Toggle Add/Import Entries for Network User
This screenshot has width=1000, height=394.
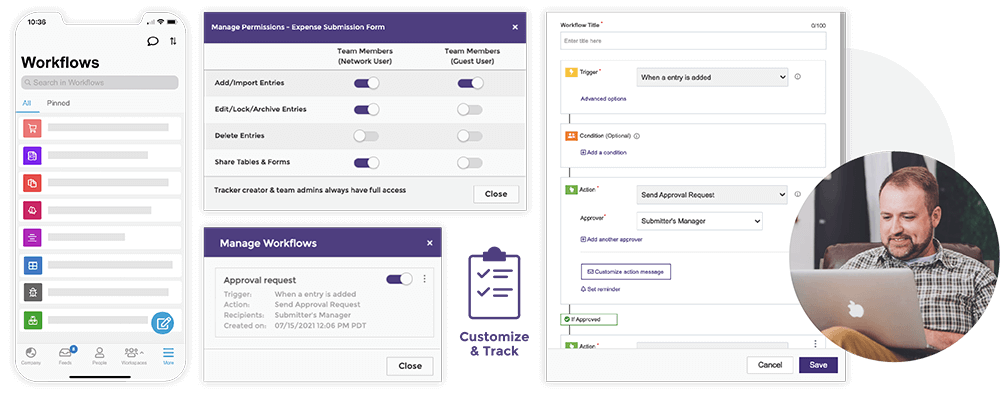click(x=367, y=83)
